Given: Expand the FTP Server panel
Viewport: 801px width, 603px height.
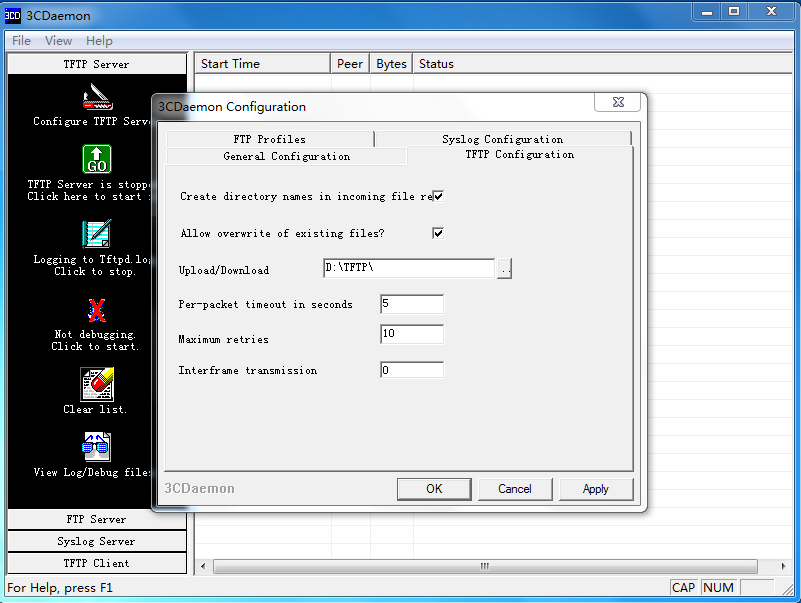Looking at the screenshot, I should tap(97, 519).
